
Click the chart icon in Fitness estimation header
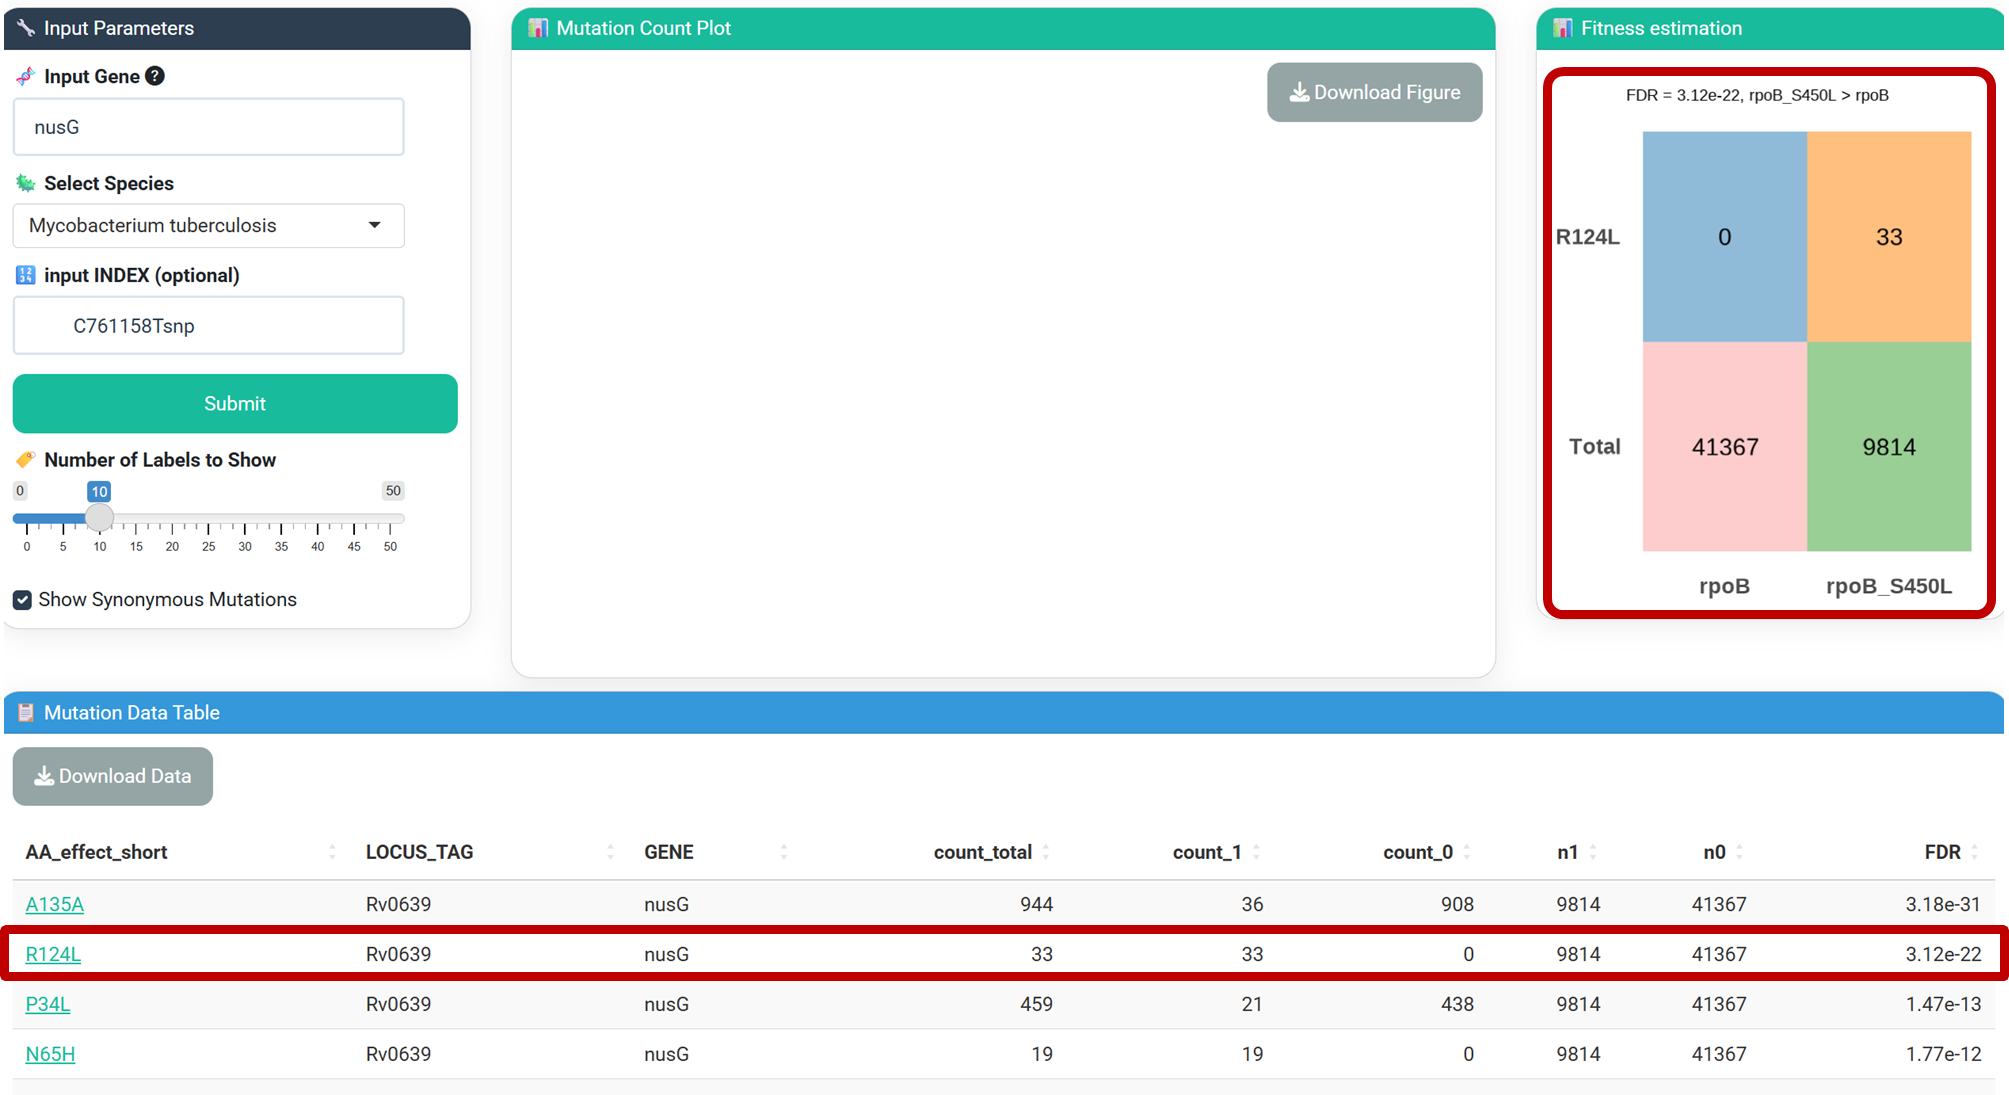point(1563,28)
